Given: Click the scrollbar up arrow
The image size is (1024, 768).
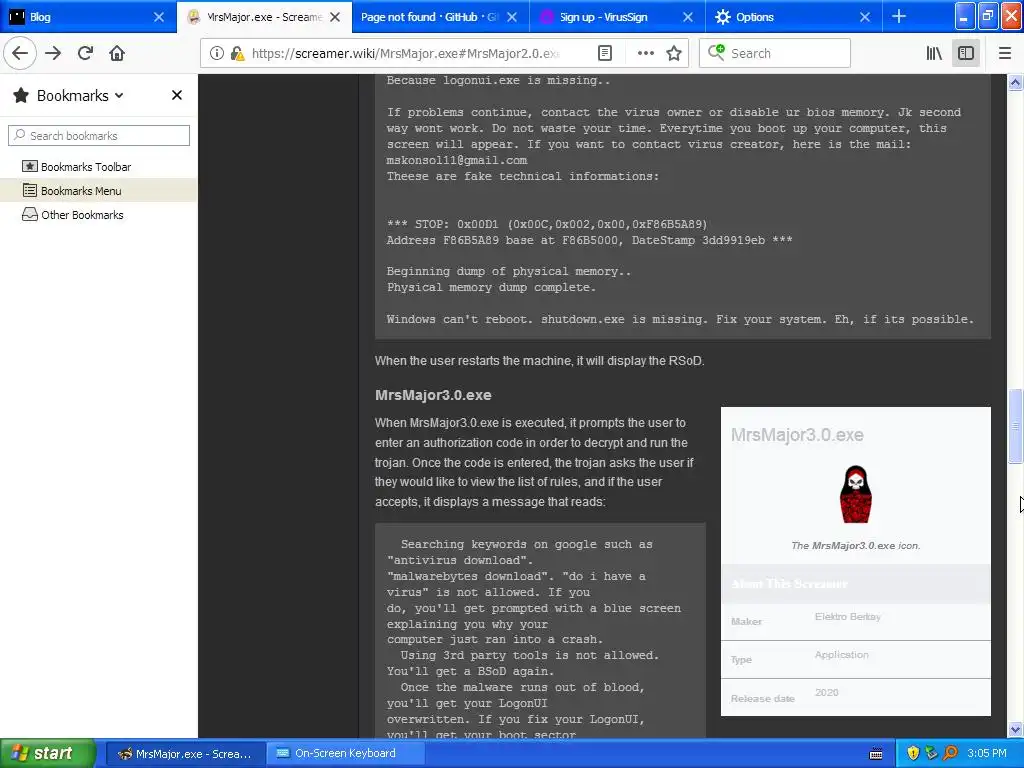Looking at the screenshot, I should tap(1016, 82).
